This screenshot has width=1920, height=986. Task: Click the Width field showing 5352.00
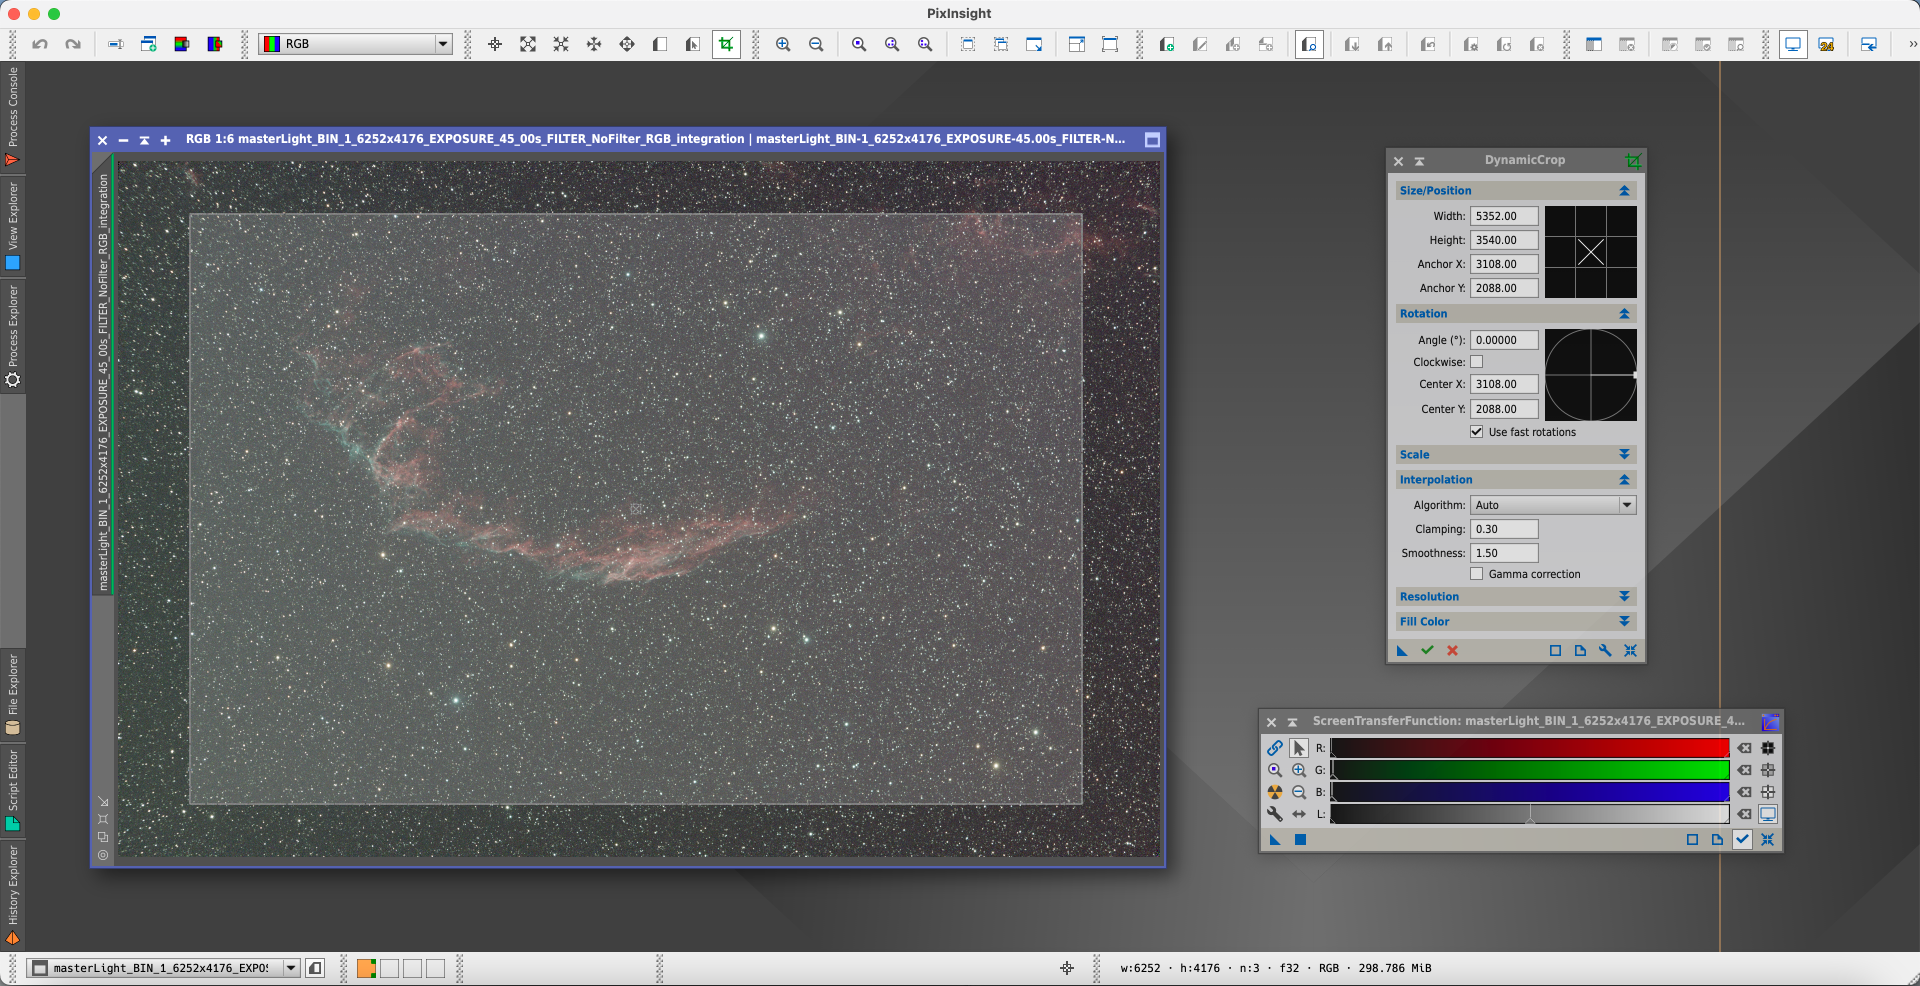coord(1504,216)
